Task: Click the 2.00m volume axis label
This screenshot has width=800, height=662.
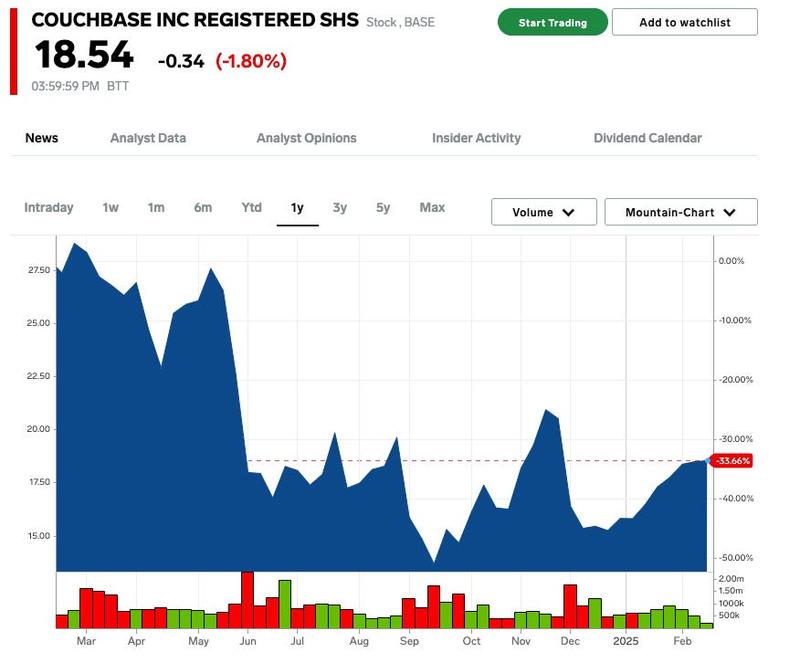Action: [731, 579]
